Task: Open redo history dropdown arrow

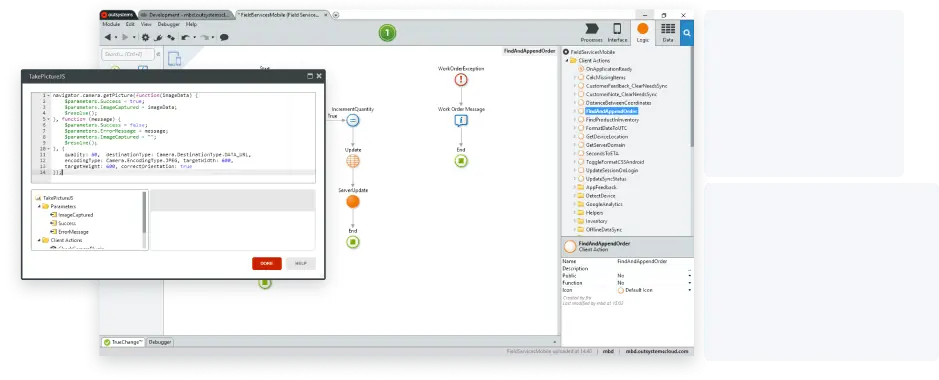Action: coord(214,37)
